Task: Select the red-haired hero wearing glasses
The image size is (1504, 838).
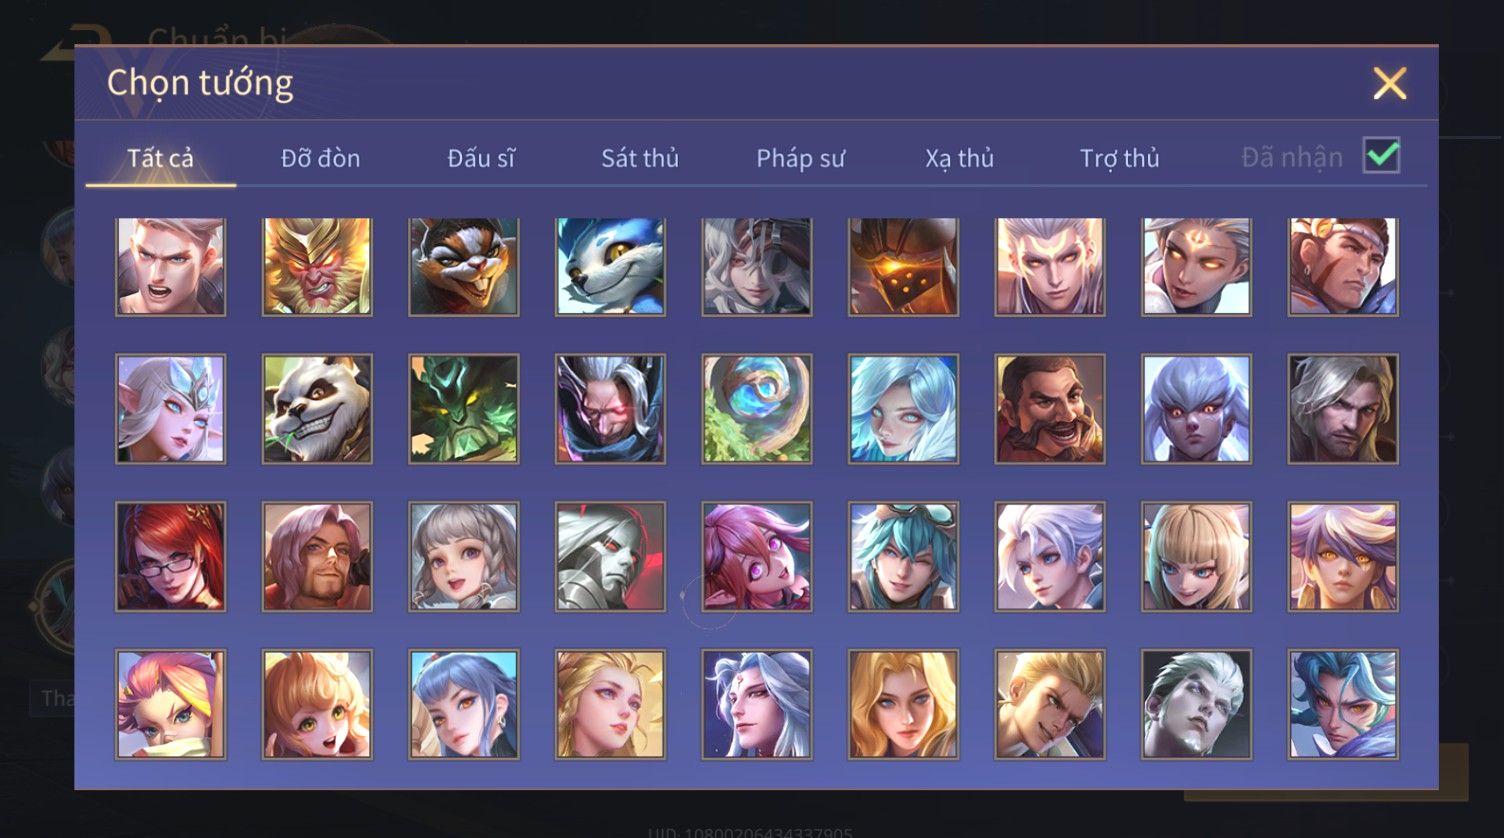Action: 170,557
